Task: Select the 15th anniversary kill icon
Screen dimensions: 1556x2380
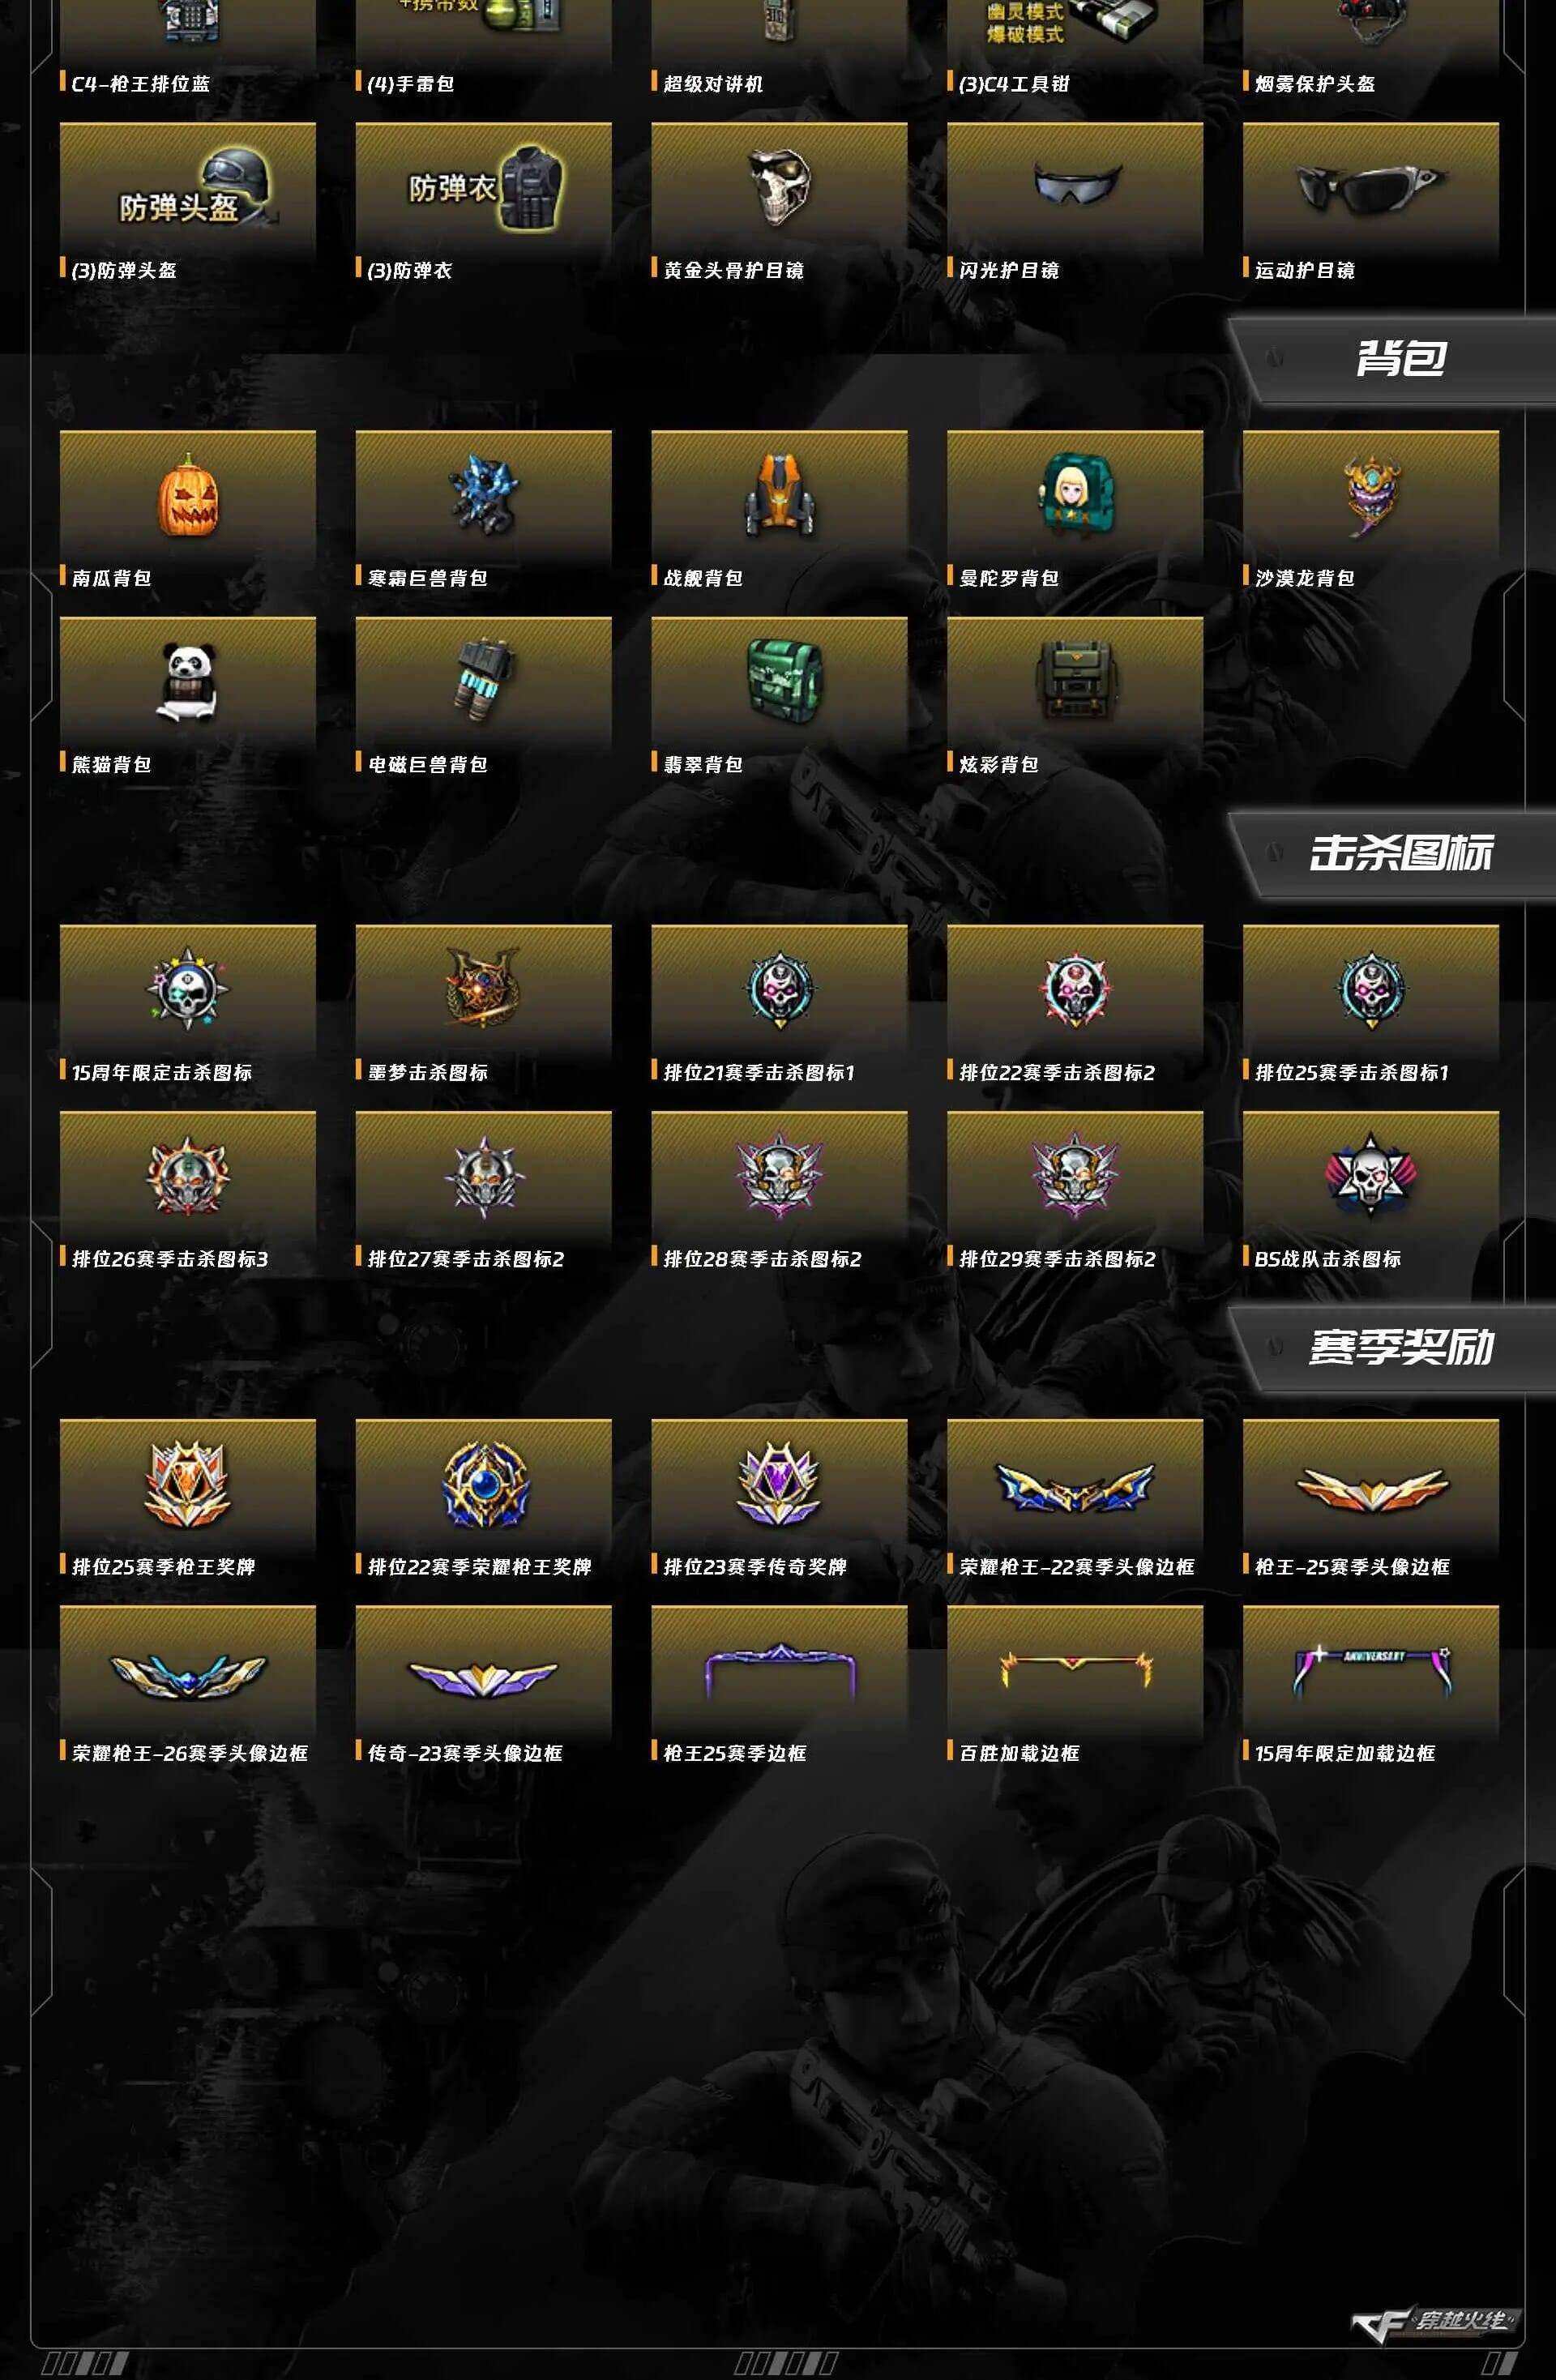Action: pos(188,990)
